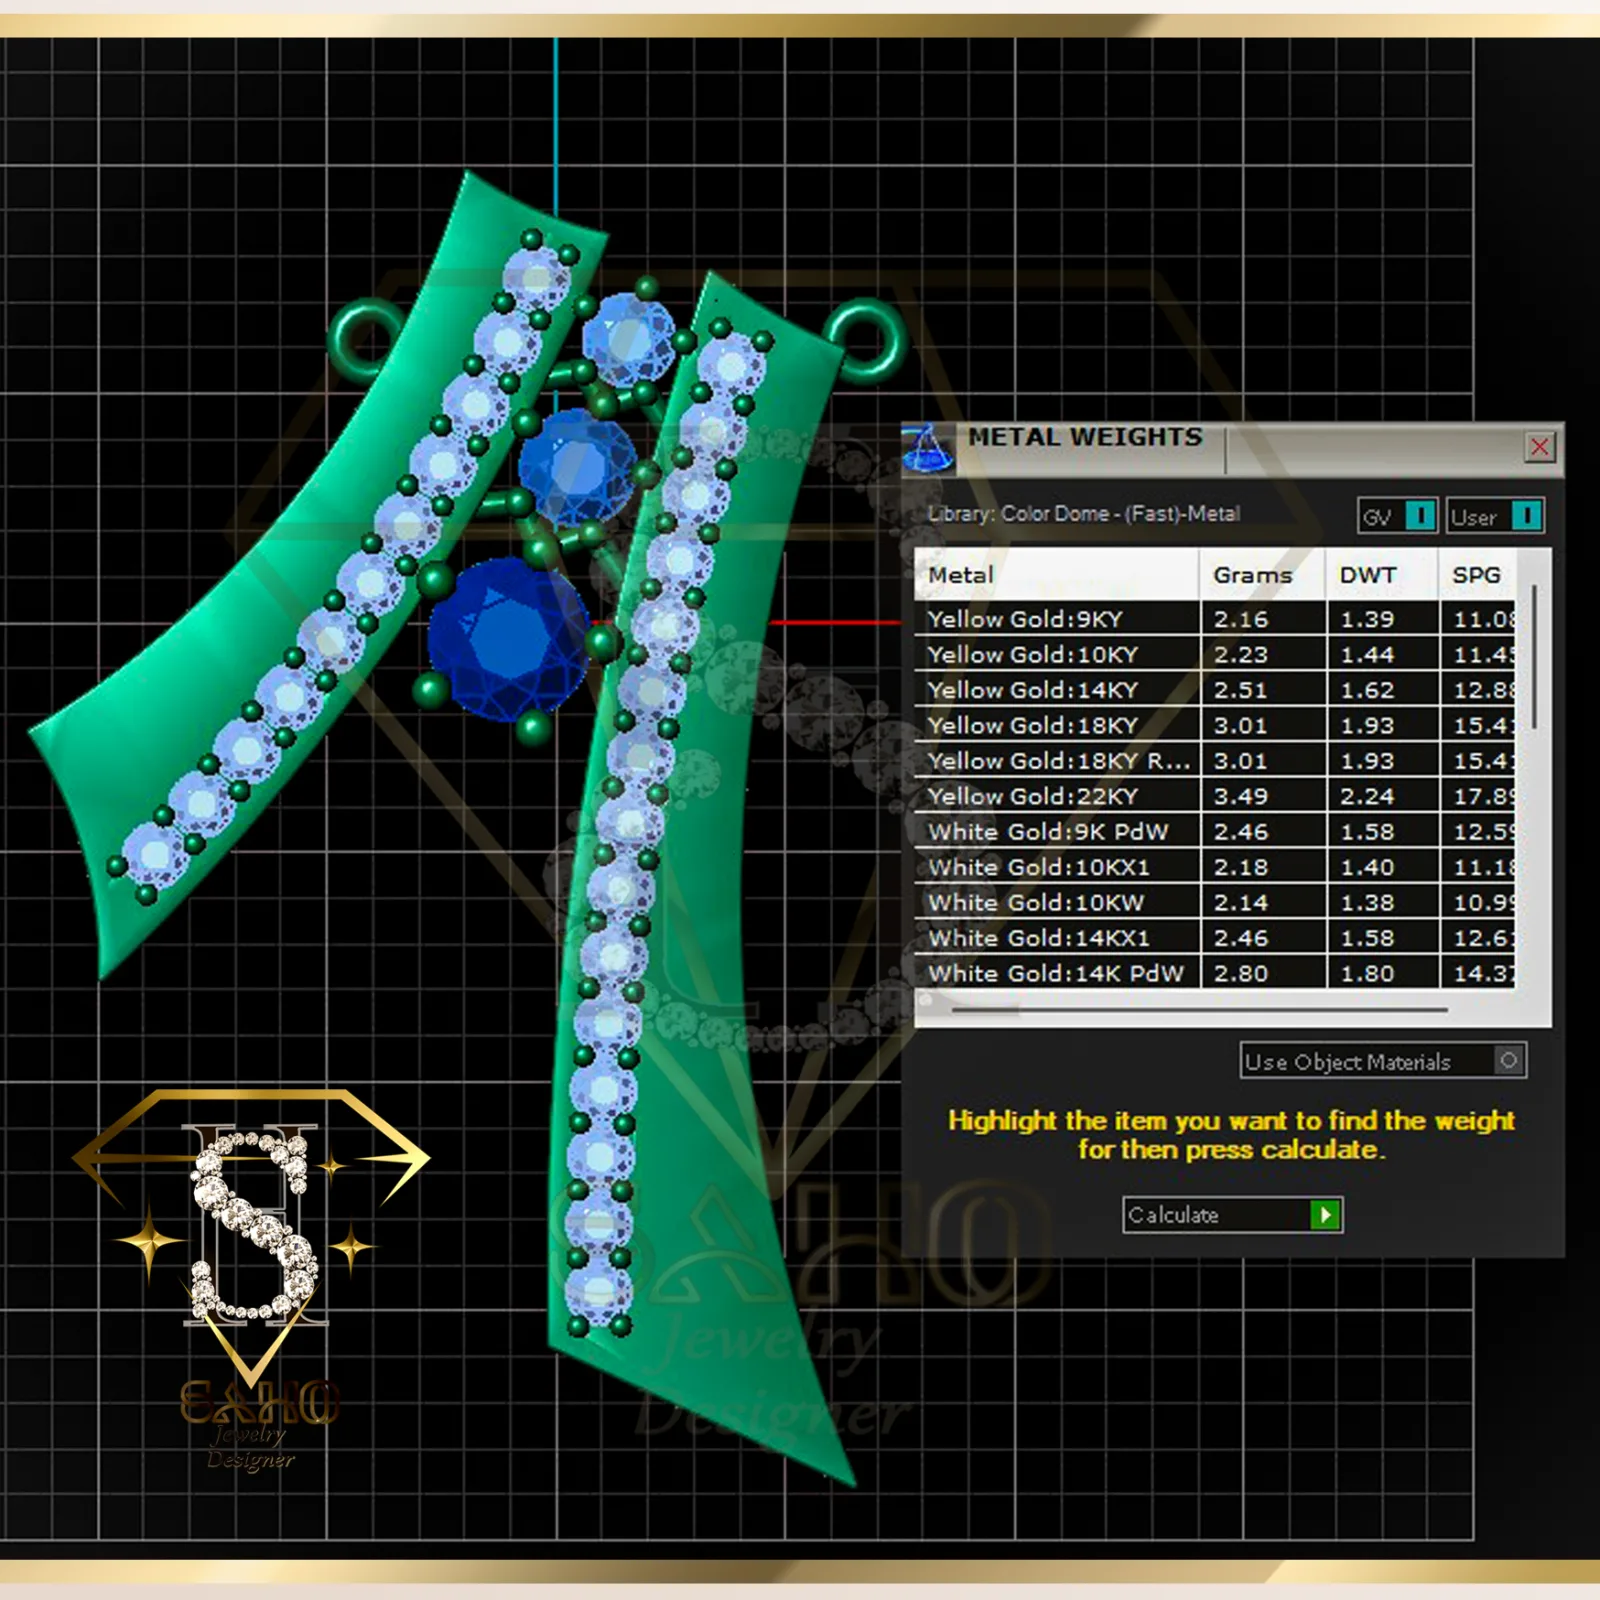Select the White Gold:10KW row
The image size is (1600, 1600).
pyautogui.click(x=1215, y=902)
